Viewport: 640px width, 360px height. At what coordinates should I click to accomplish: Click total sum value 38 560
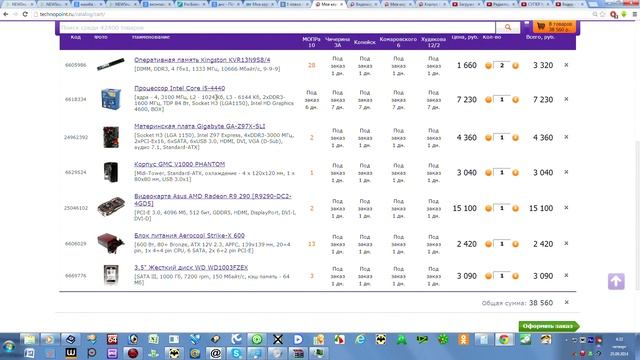541,303
